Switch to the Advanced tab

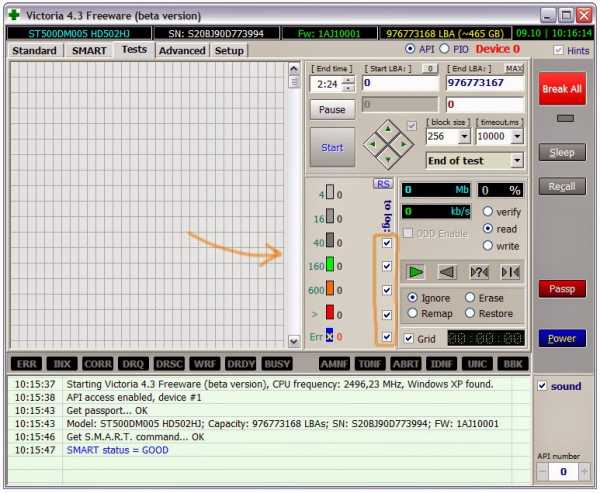tap(182, 51)
